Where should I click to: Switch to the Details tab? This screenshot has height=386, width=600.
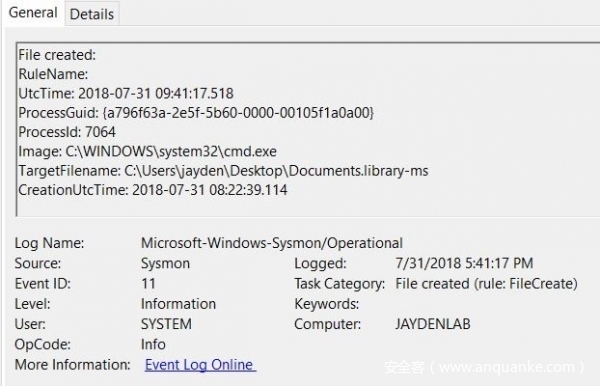click(x=92, y=14)
